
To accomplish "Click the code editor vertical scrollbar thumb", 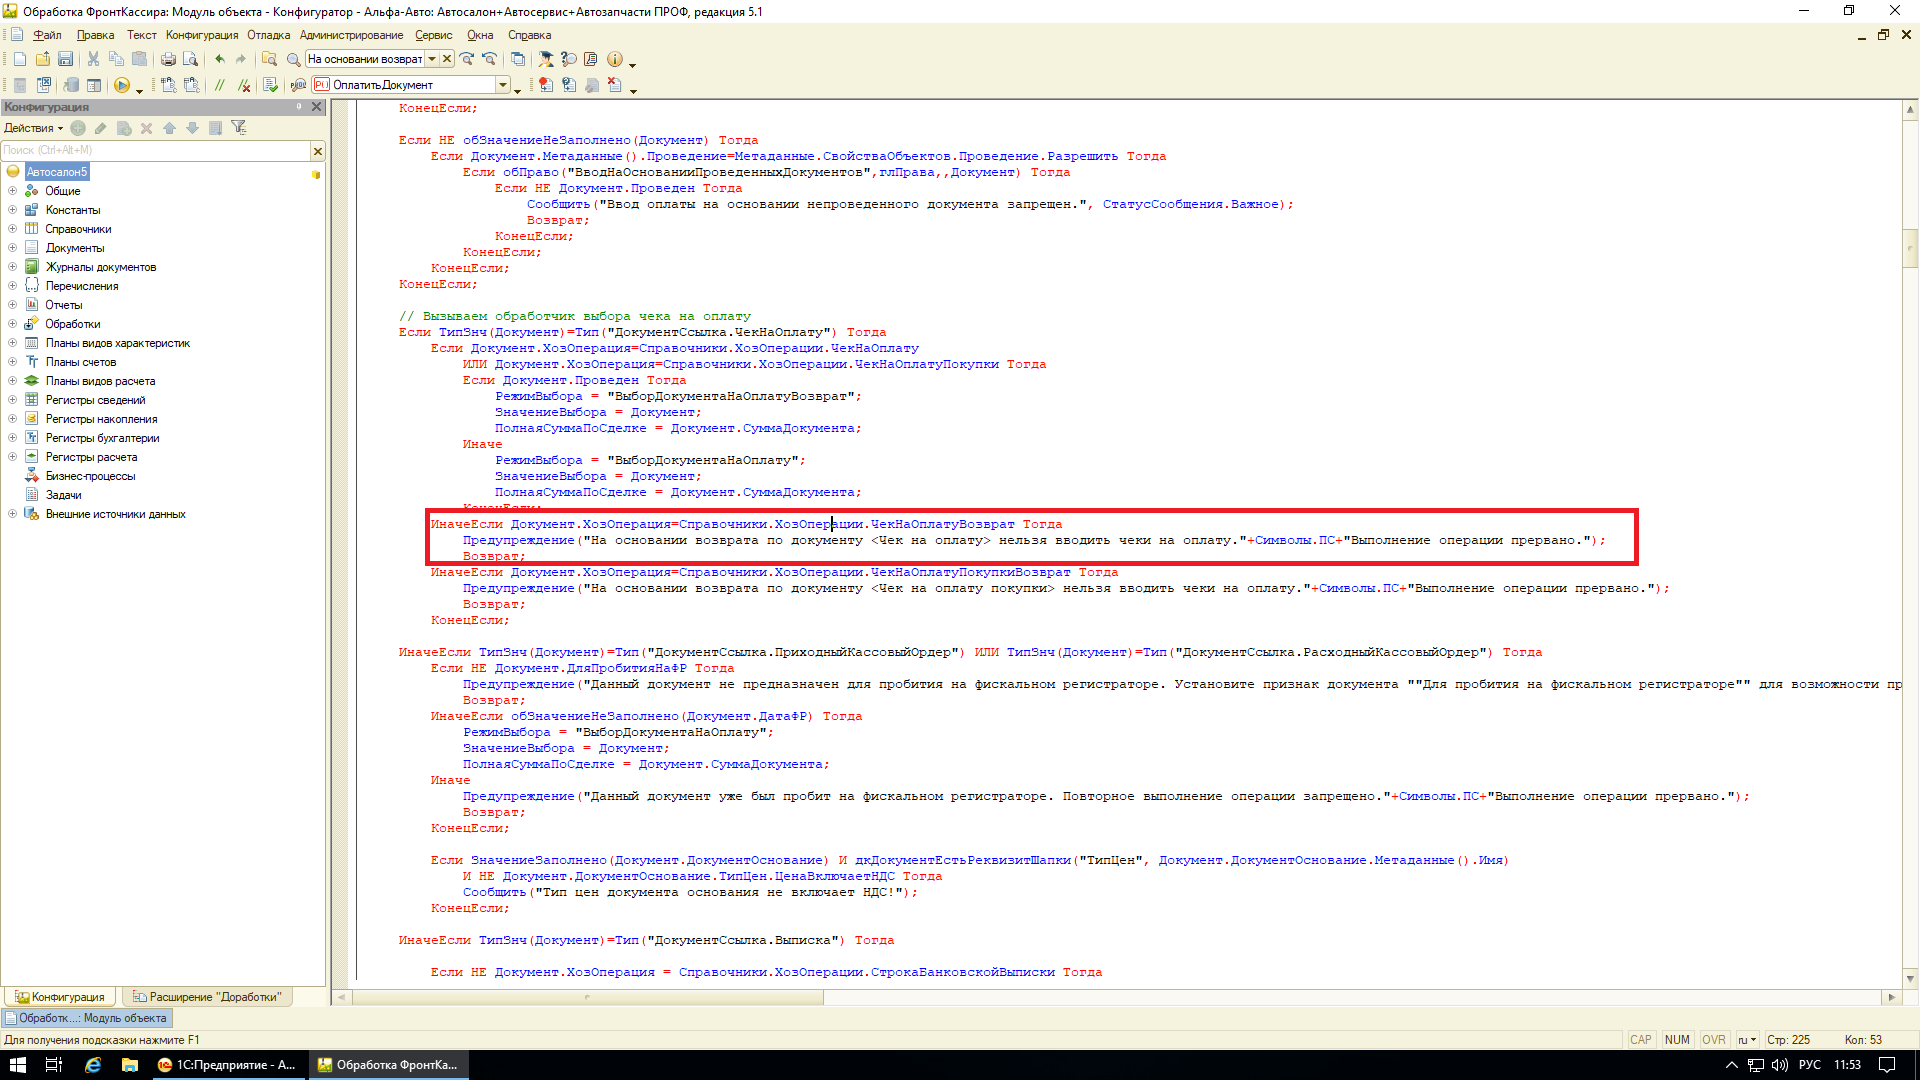I will (1910, 248).
